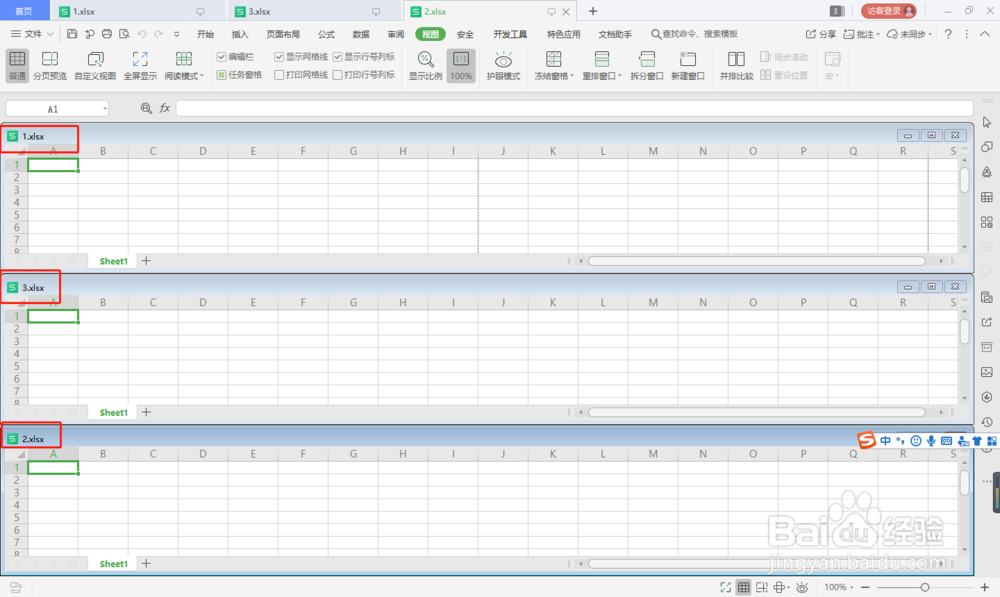Switch to 分页预览 page break preview
Viewport: 1000px width, 597px height.
[x=50, y=66]
